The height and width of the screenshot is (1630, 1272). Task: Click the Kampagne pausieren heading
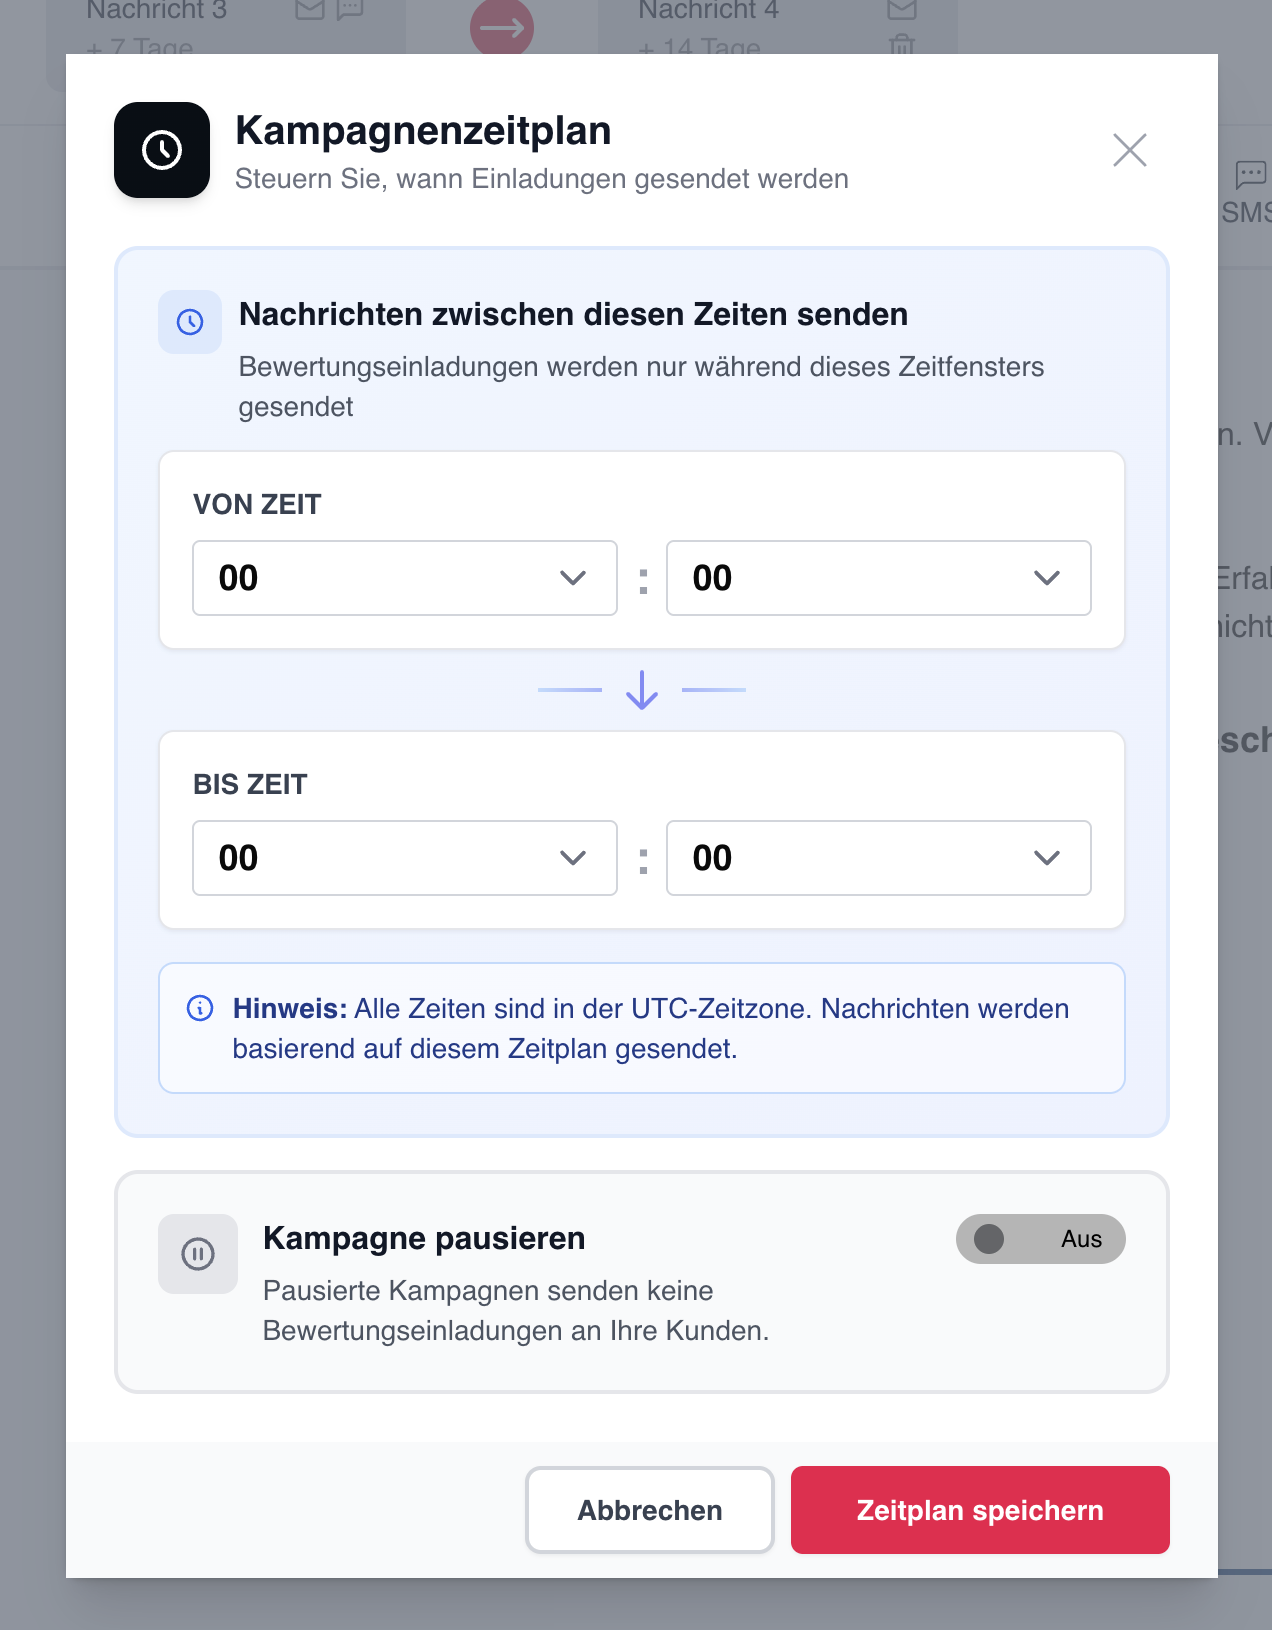coord(424,1238)
